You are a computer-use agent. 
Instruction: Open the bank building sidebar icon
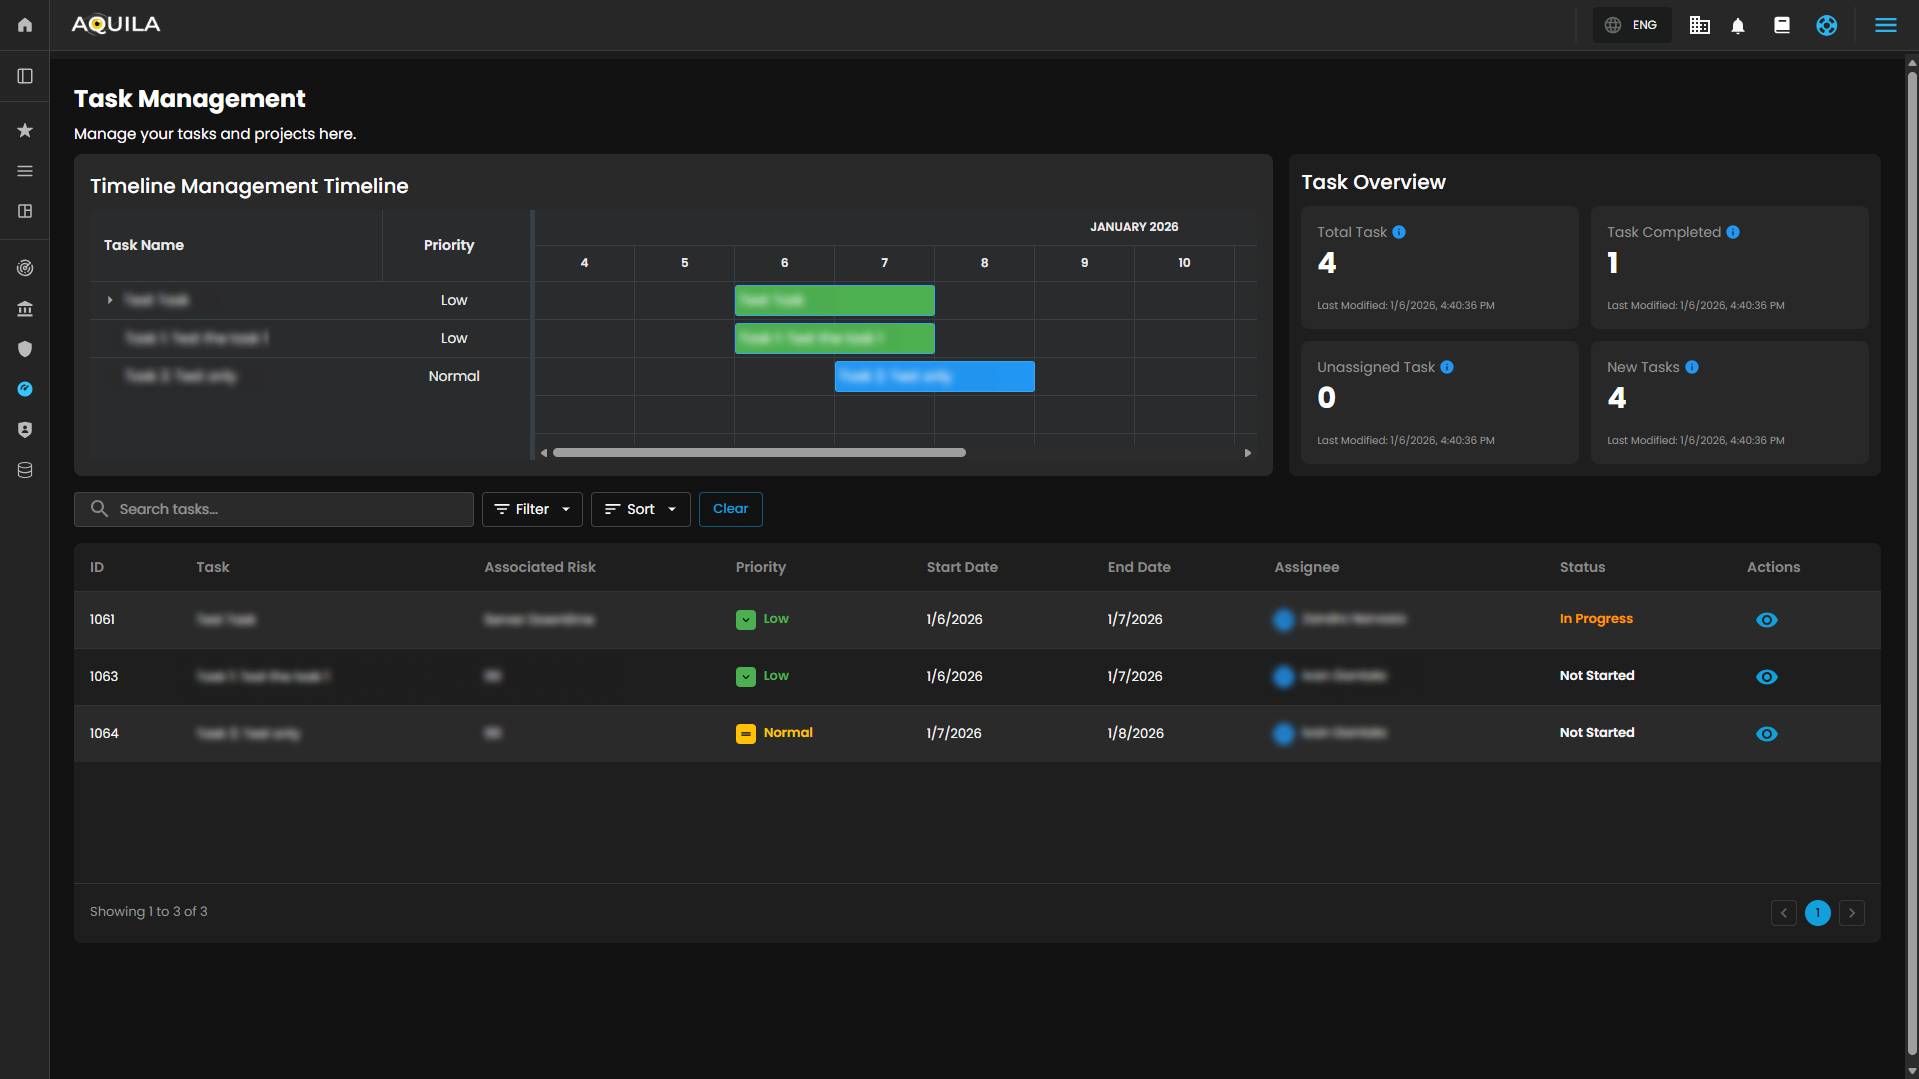(x=25, y=309)
